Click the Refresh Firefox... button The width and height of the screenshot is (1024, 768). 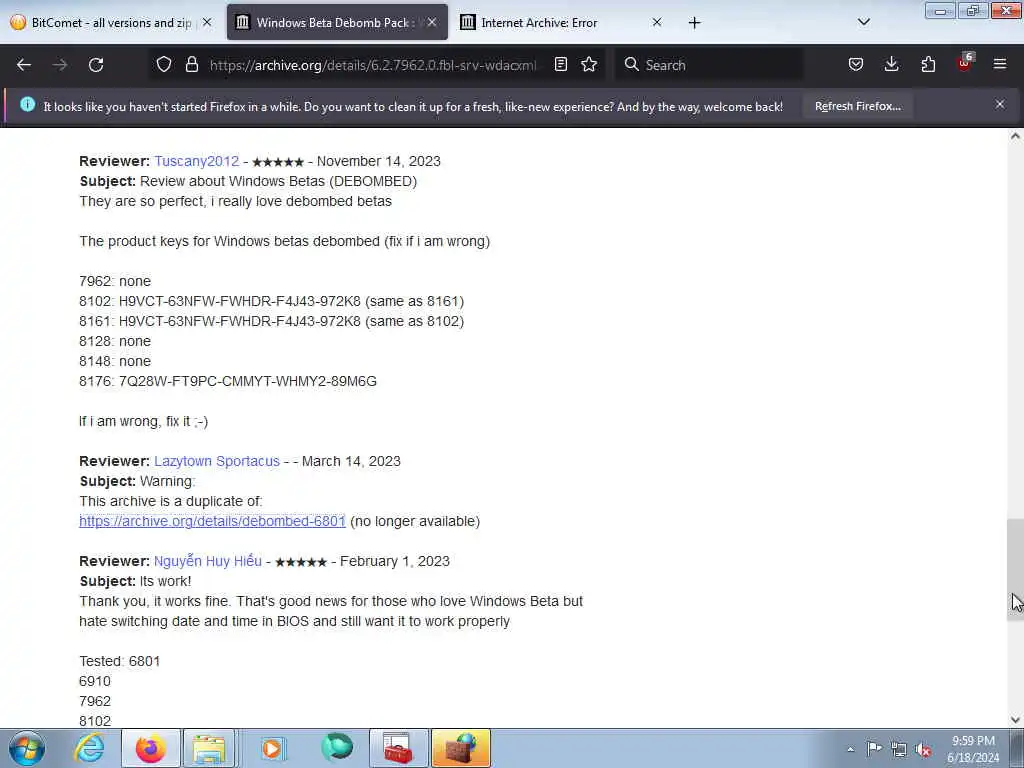coord(857,106)
